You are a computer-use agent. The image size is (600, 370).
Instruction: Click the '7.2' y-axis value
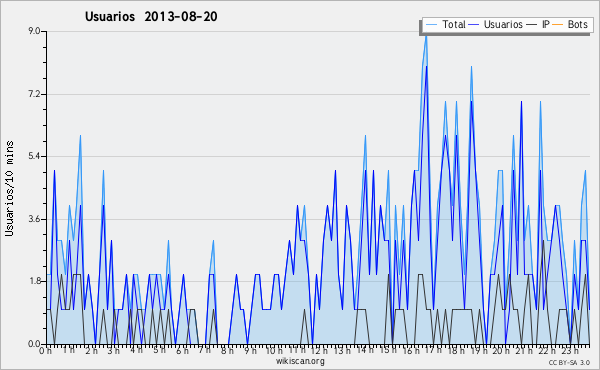(x=34, y=94)
